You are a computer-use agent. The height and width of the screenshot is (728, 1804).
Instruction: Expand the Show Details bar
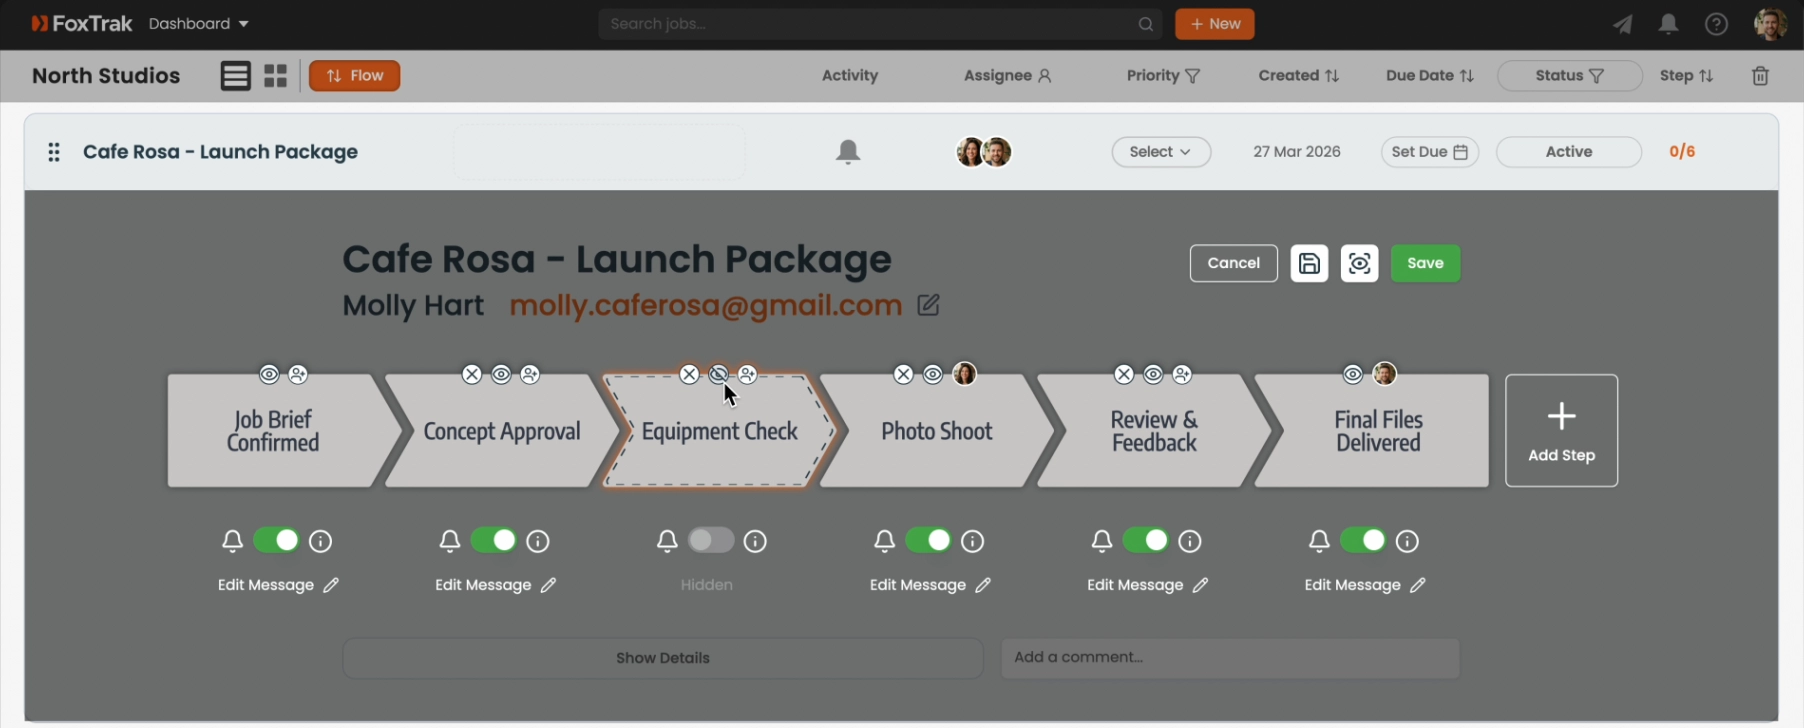click(663, 658)
